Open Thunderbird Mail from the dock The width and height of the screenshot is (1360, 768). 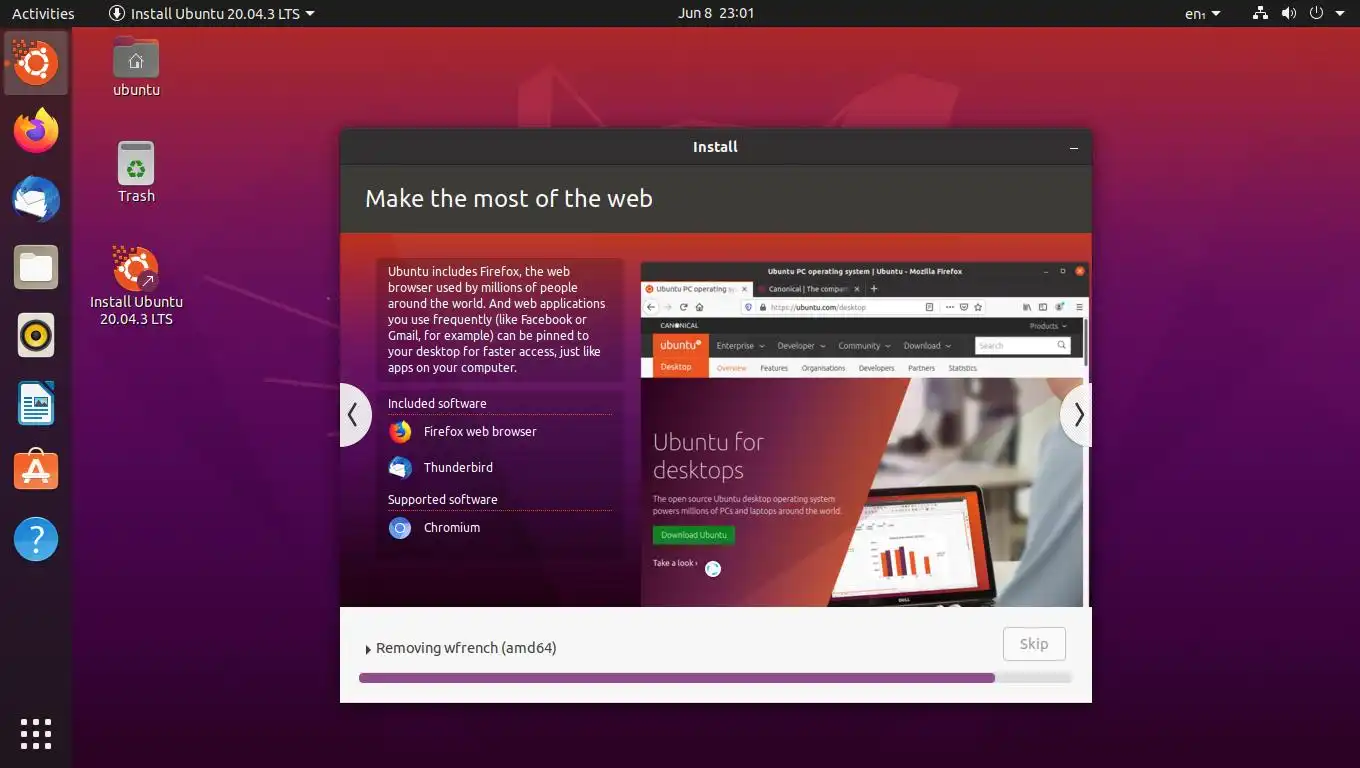pos(36,199)
